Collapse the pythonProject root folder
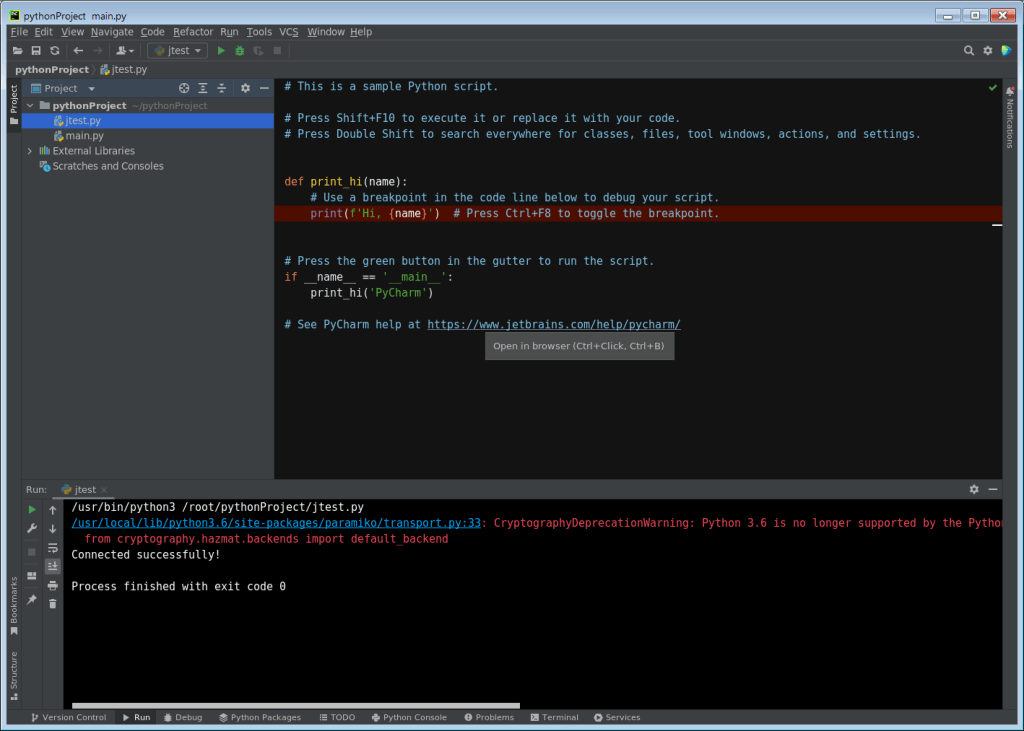 coord(30,105)
